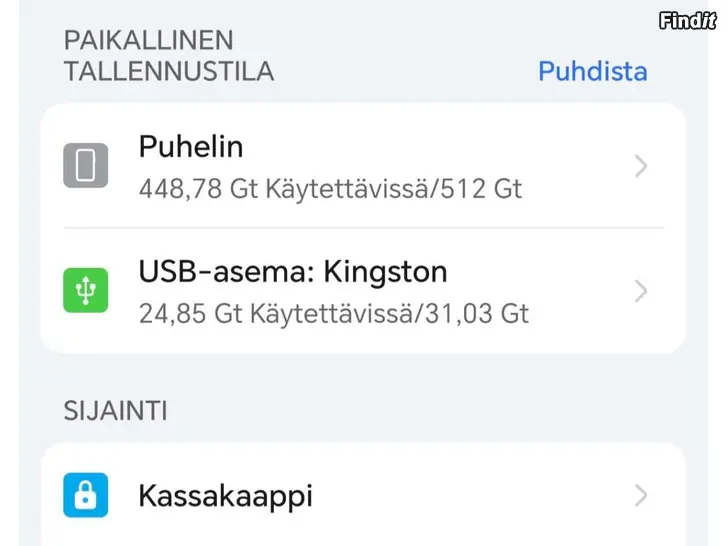Tap the grey phone storage icon
This screenshot has height=546, width=728.
coord(86,166)
